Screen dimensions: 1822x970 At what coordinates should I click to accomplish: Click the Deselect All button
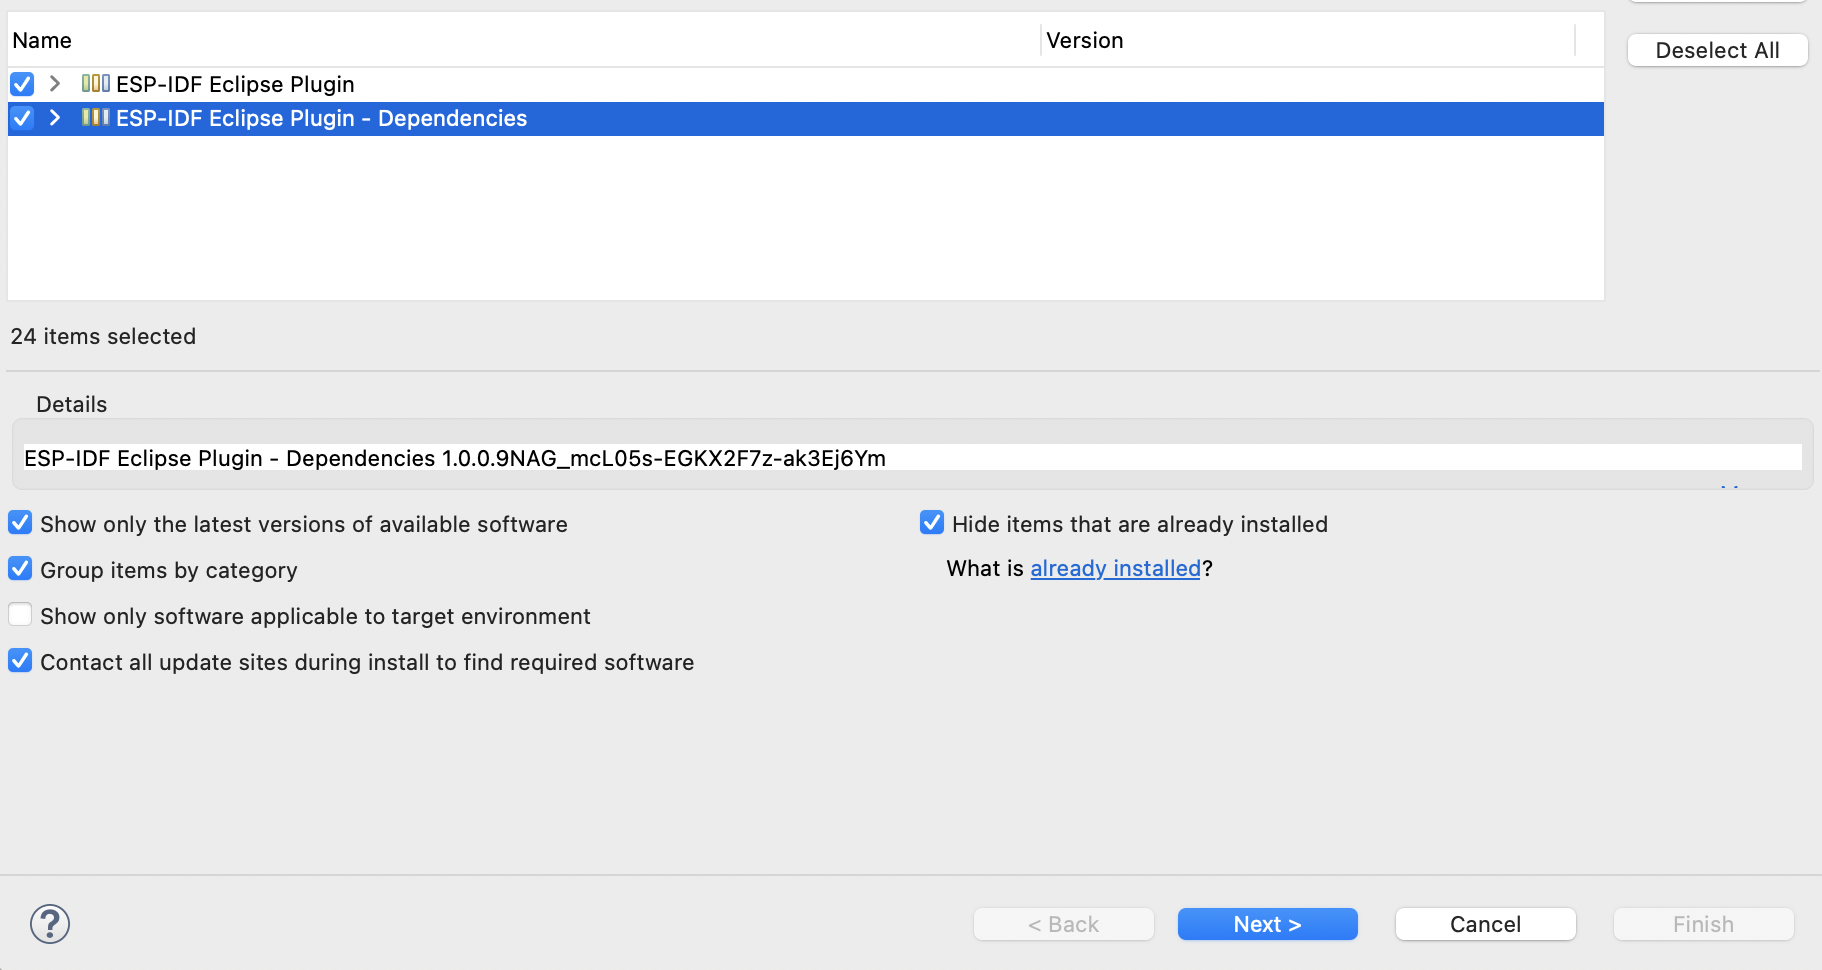(x=1716, y=50)
